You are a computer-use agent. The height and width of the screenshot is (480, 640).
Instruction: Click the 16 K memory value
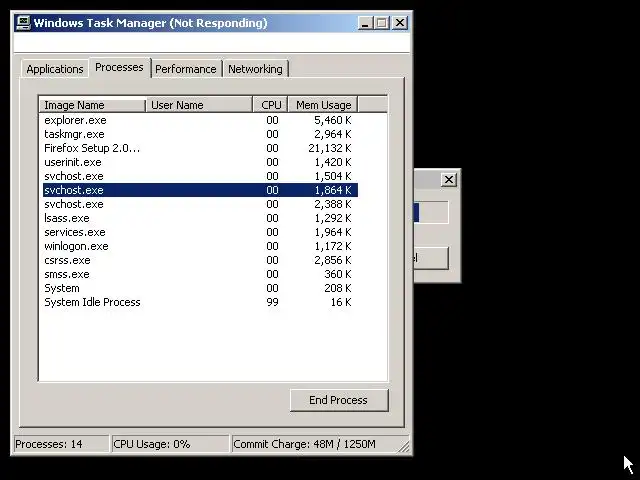click(x=341, y=302)
